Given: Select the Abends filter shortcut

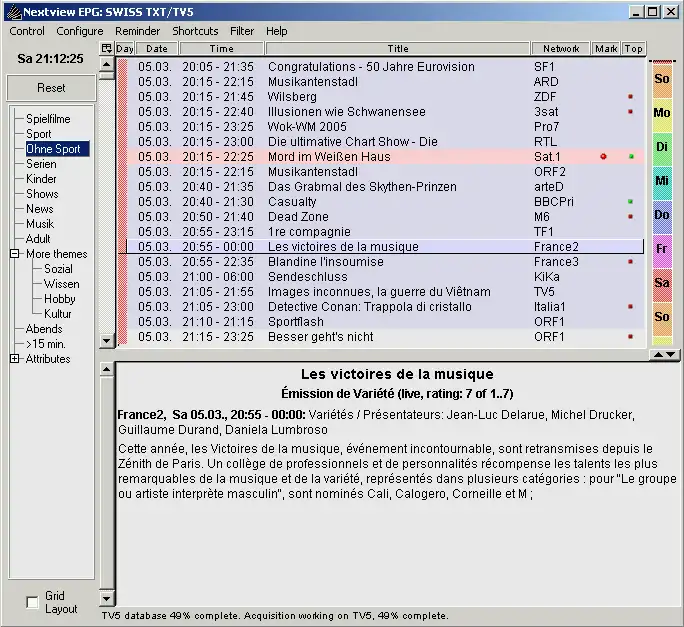Looking at the screenshot, I should pos(44,329).
